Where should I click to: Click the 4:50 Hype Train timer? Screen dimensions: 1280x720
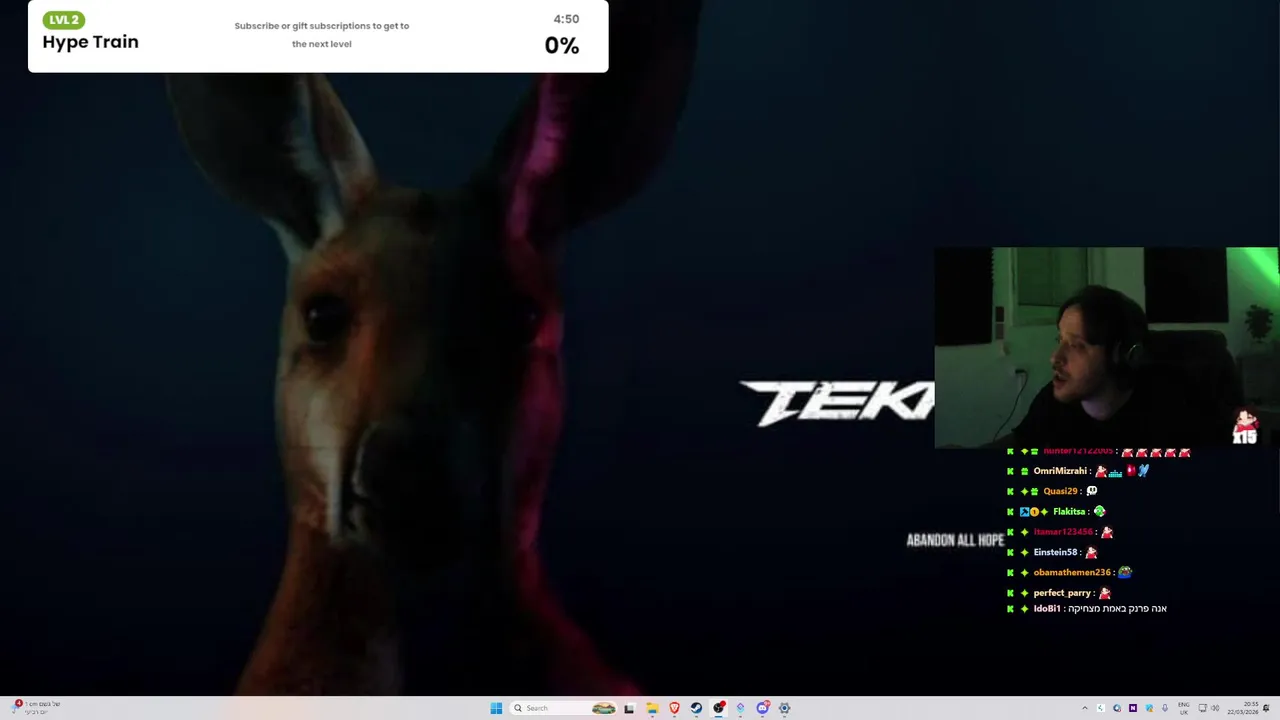566,19
